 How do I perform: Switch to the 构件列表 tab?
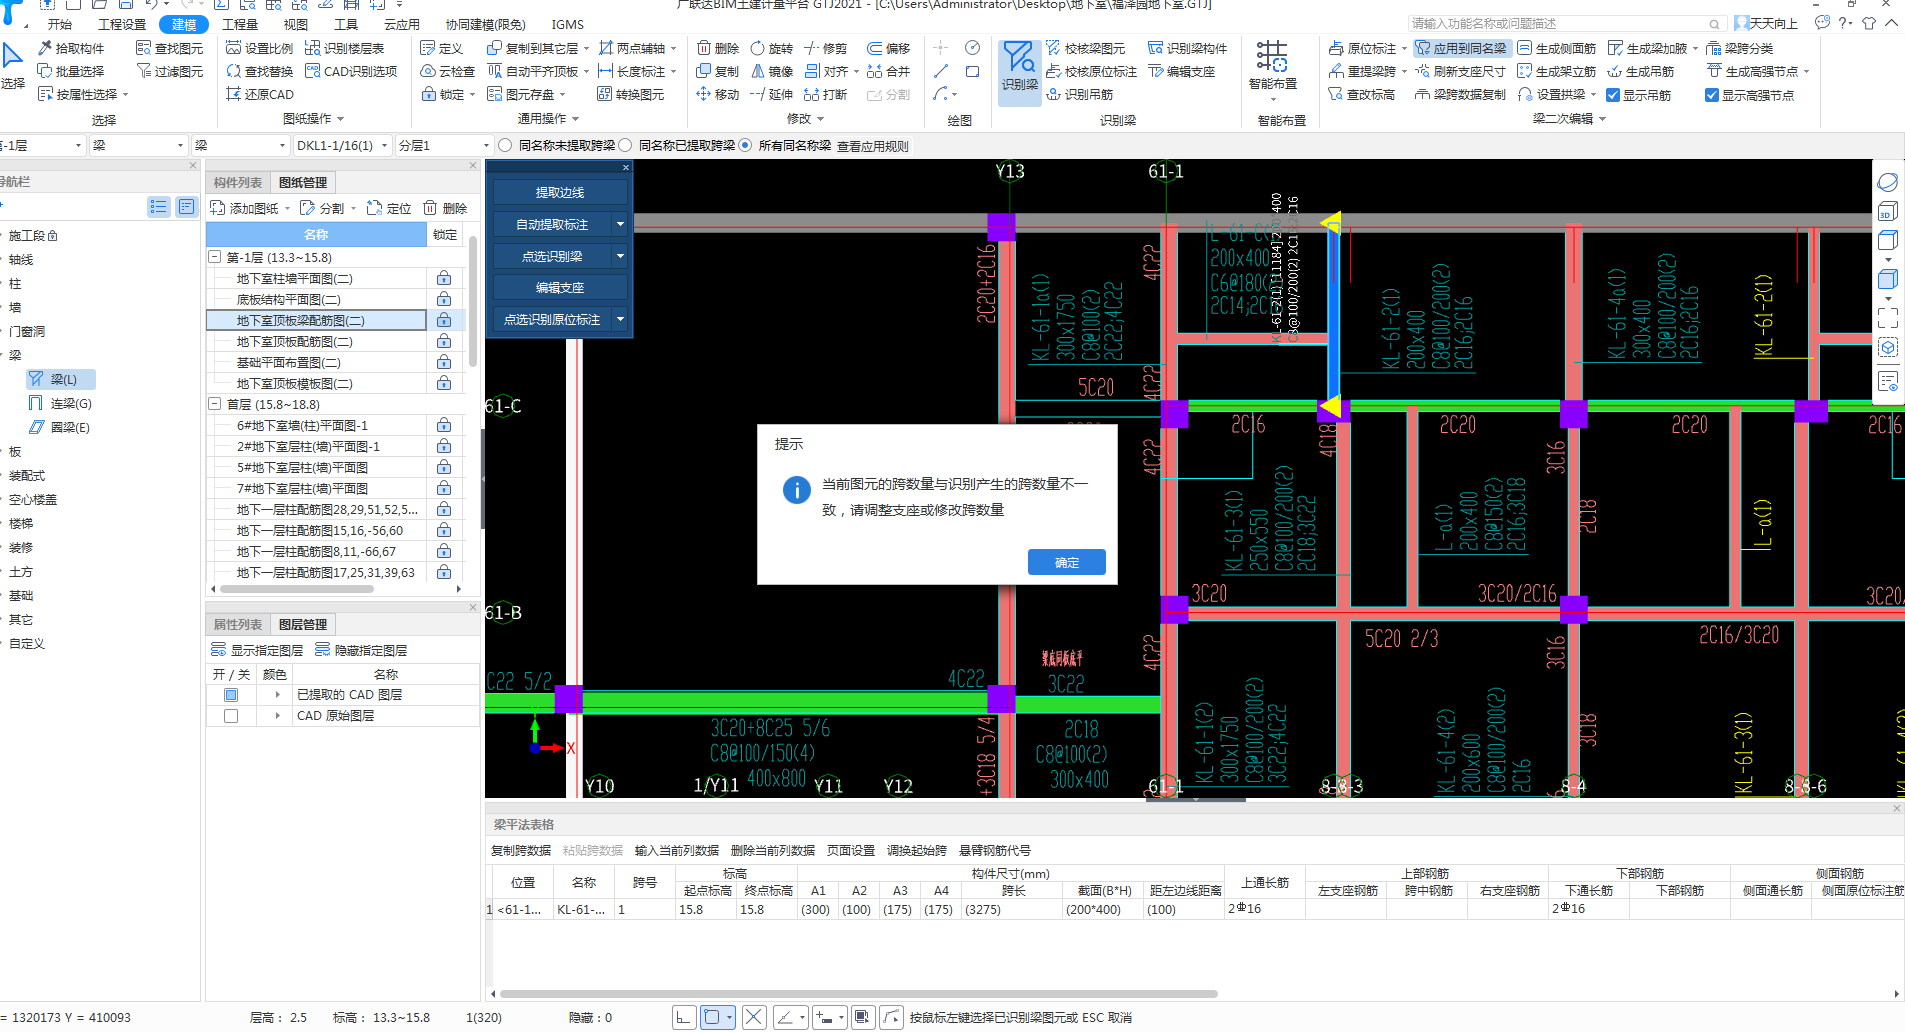[238, 182]
